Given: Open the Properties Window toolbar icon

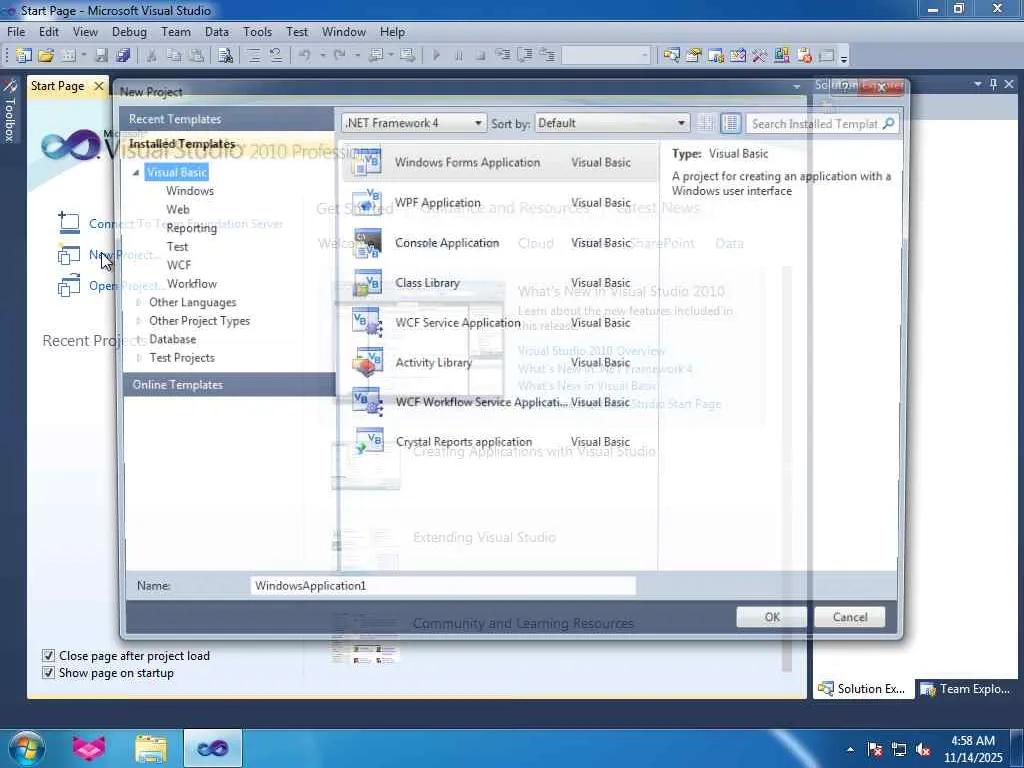Looking at the screenshot, I should coord(694,56).
